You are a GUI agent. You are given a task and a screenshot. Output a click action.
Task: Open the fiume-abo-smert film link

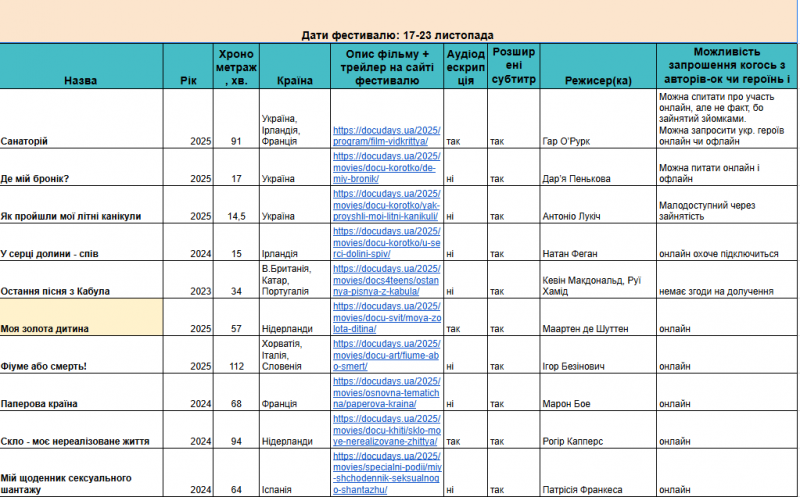(386, 355)
